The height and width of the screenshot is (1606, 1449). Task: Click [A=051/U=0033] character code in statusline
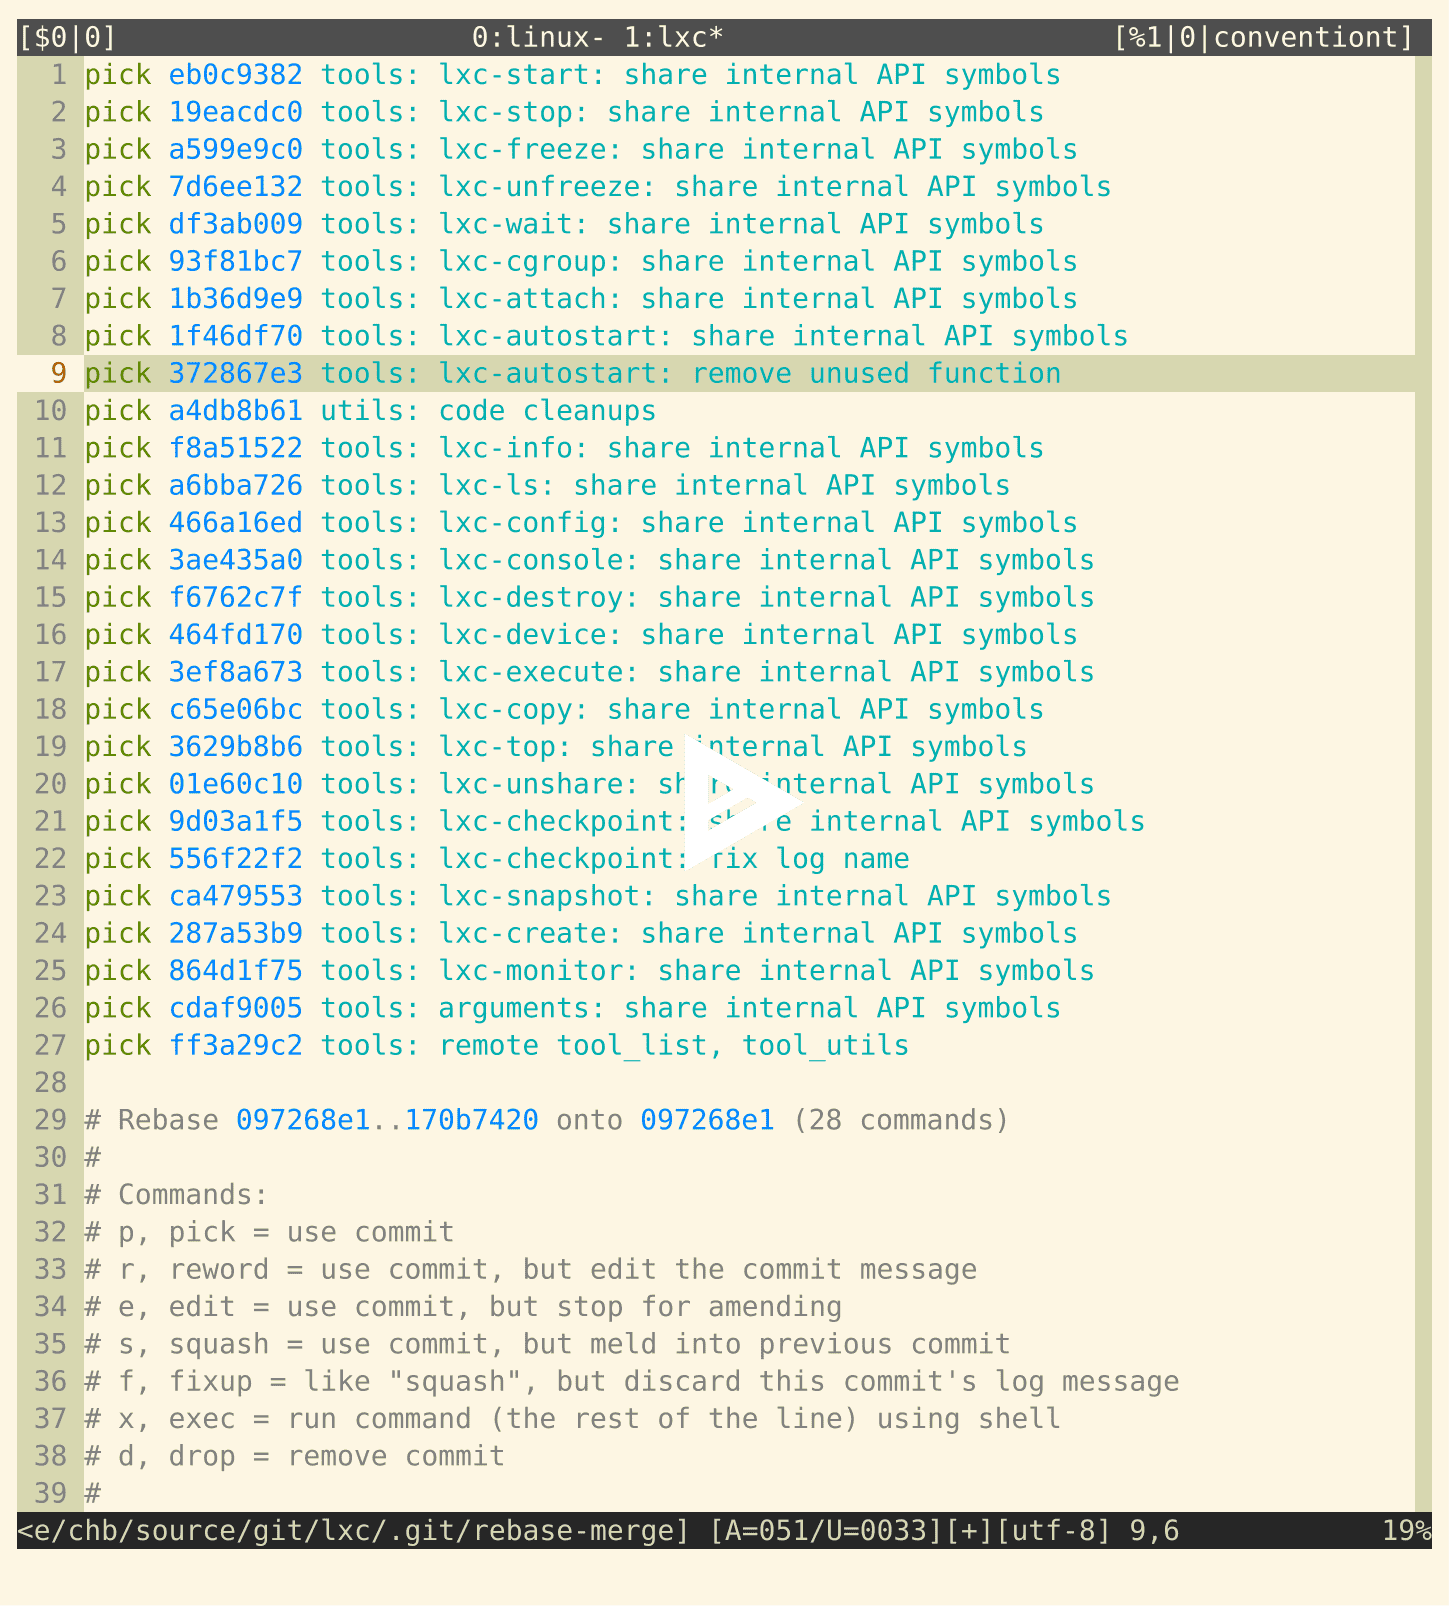click(x=826, y=1531)
